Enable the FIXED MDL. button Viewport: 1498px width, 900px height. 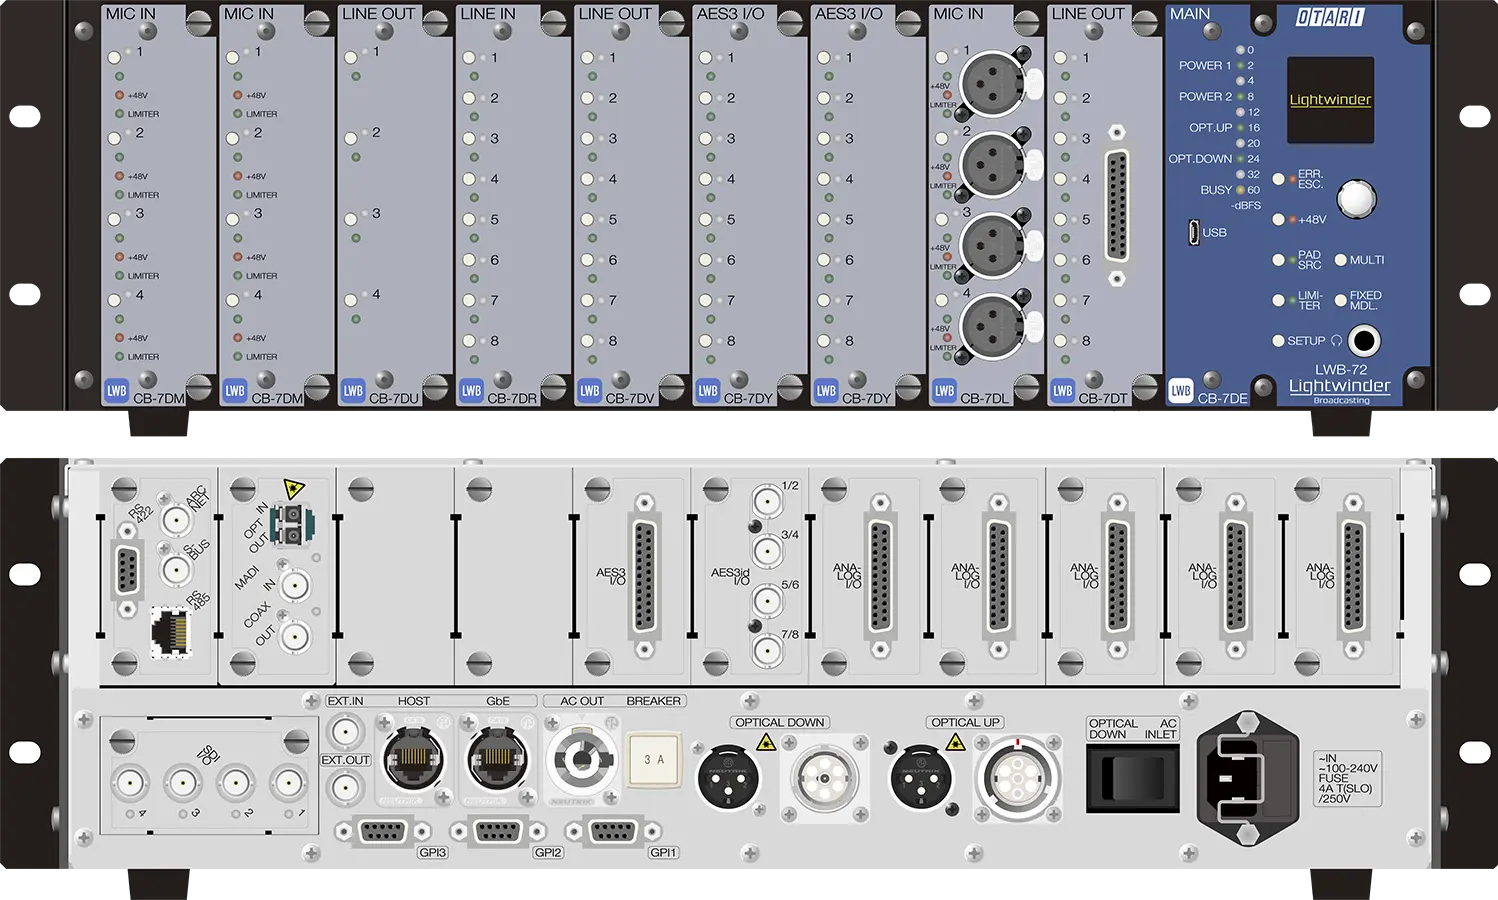[1340, 300]
